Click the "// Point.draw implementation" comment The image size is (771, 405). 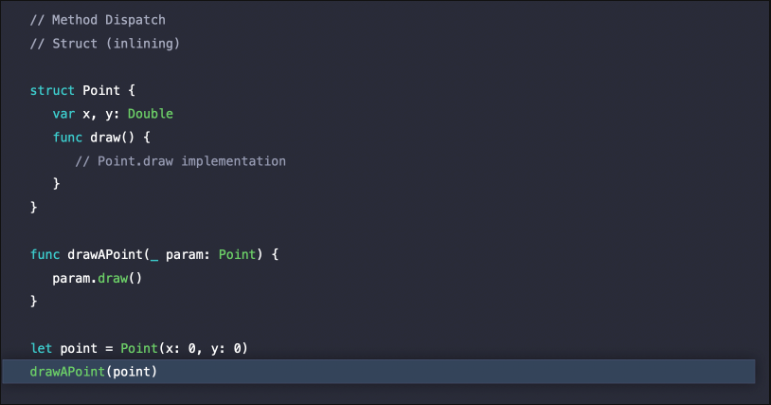click(x=180, y=161)
